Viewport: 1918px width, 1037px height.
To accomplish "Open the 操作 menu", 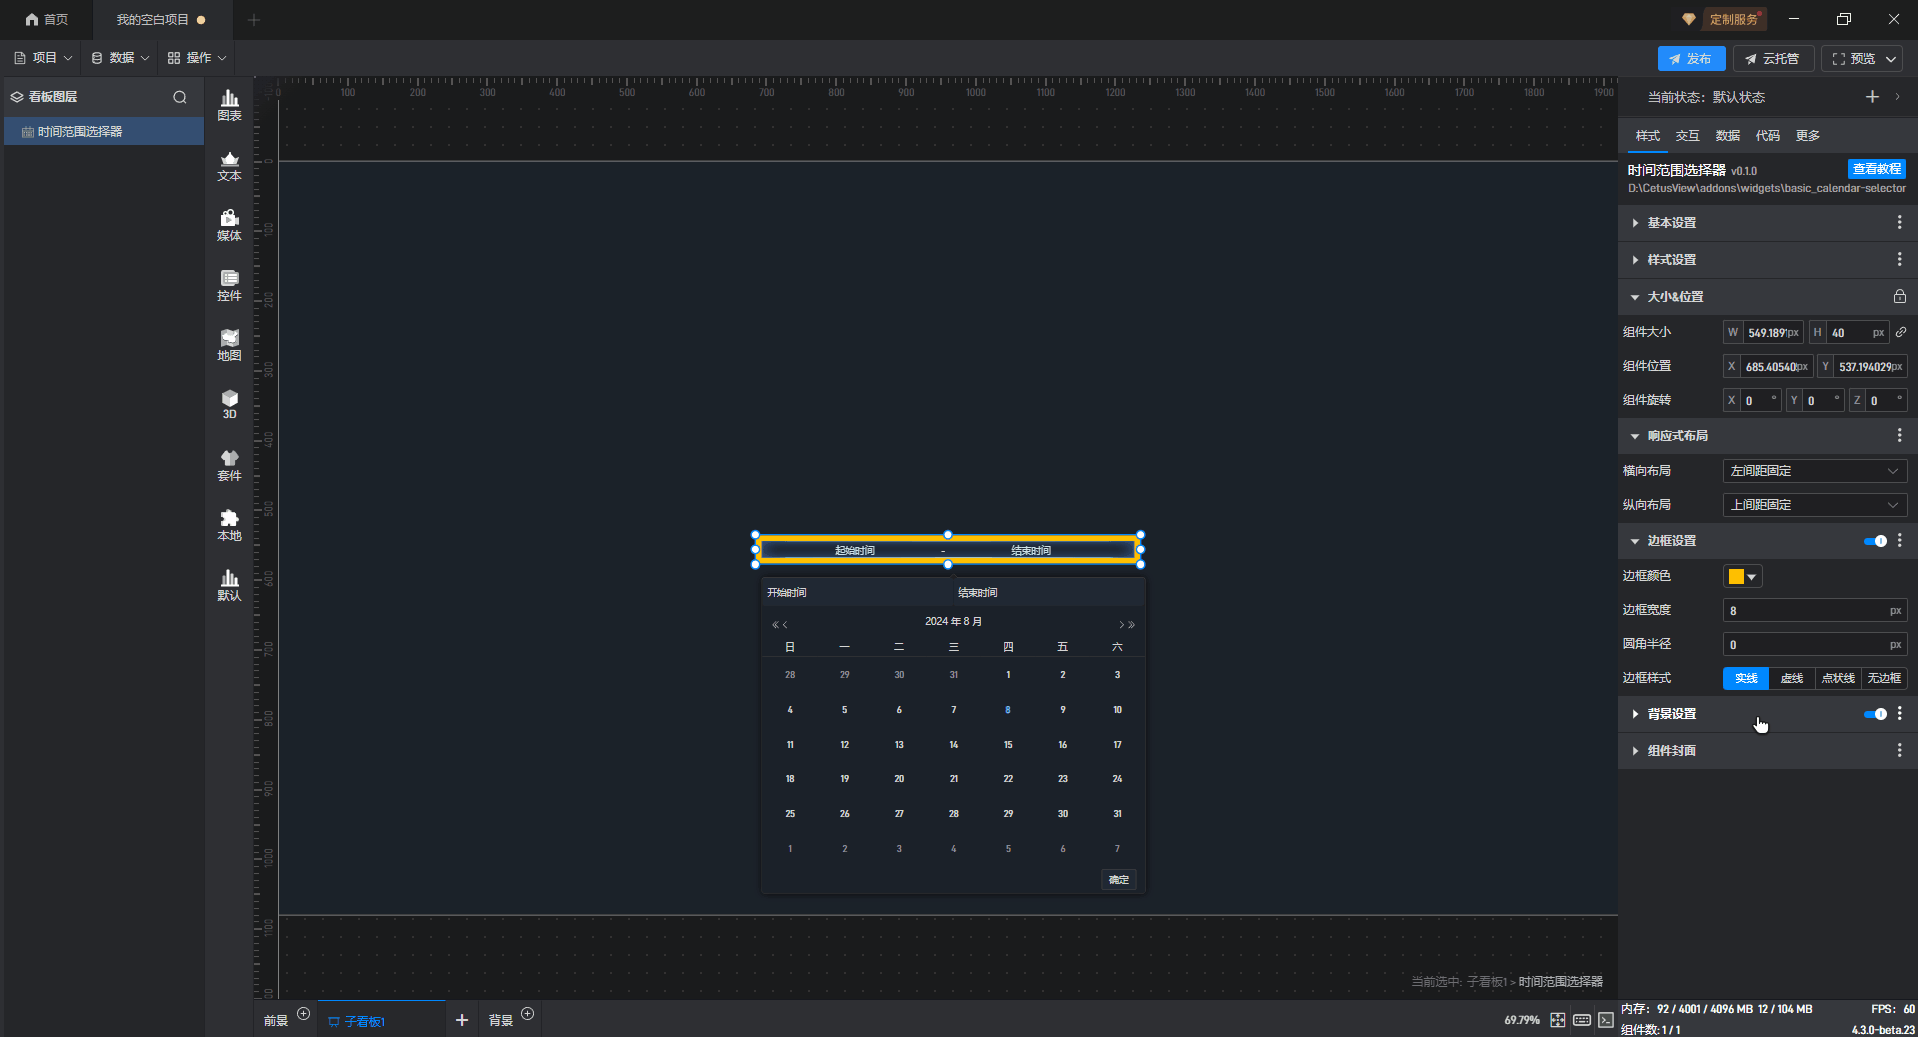I will click(197, 58).
